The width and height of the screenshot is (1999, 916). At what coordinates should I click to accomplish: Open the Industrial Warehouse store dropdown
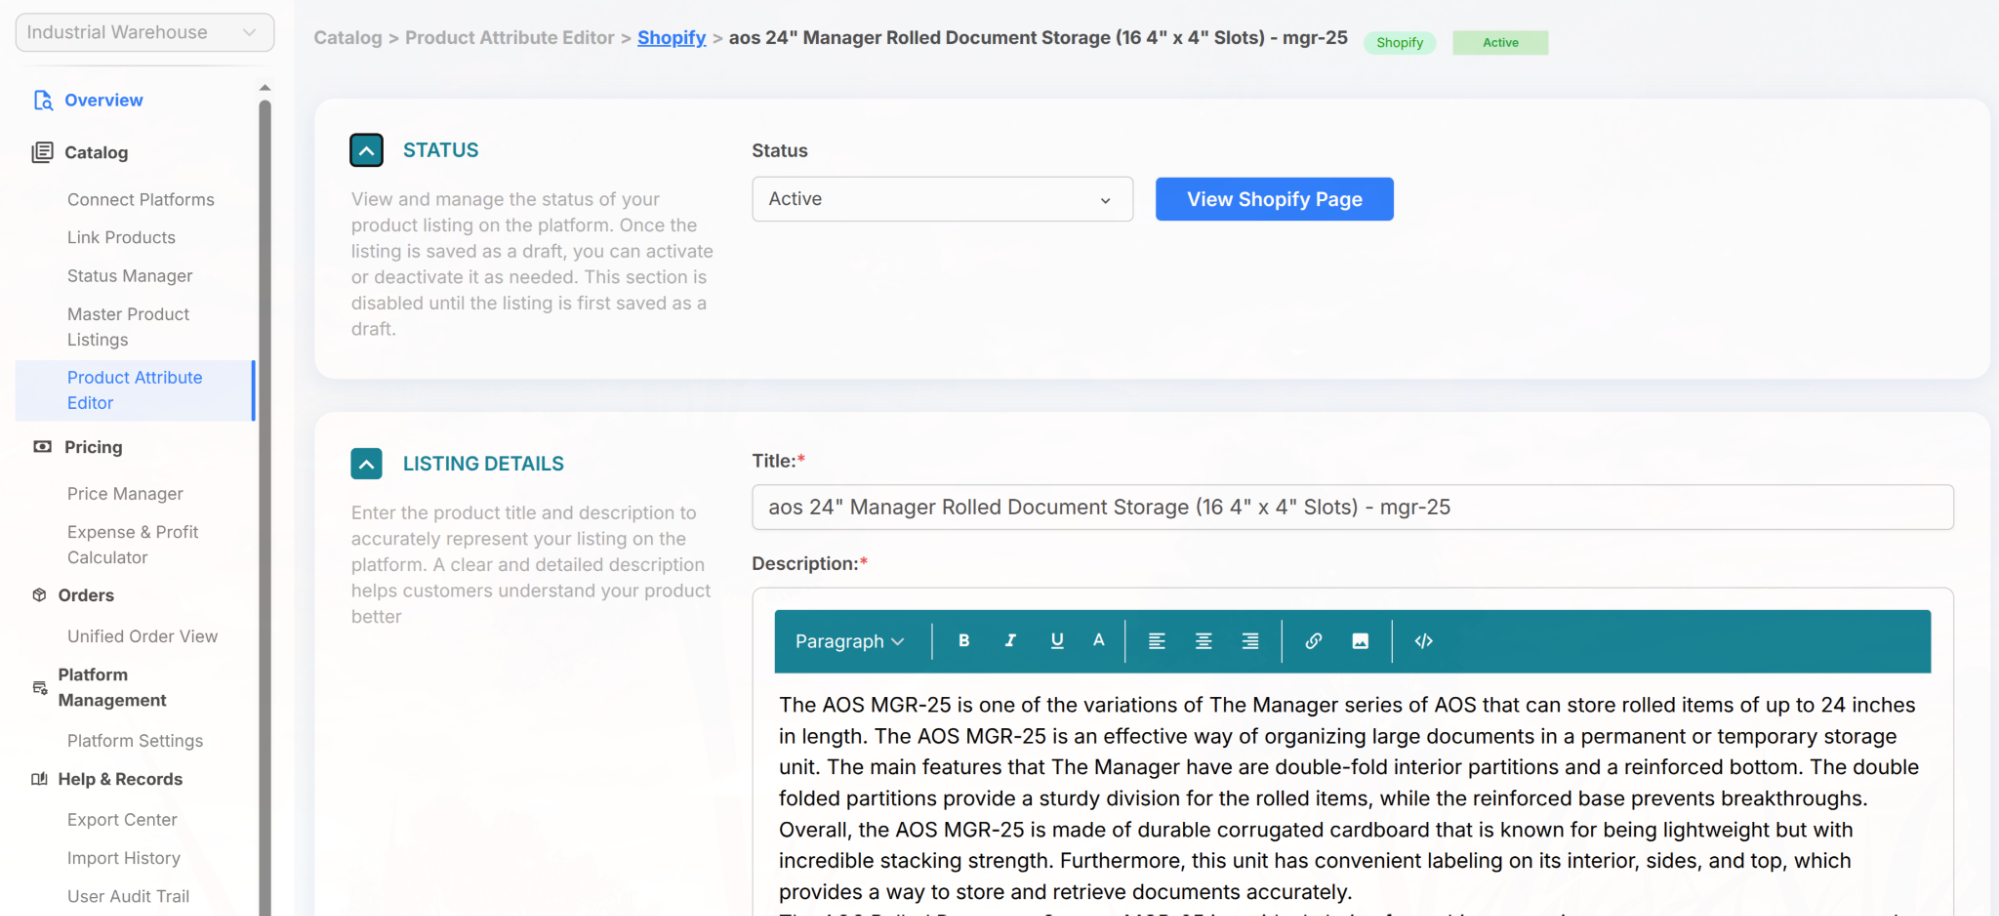(145, 32)
